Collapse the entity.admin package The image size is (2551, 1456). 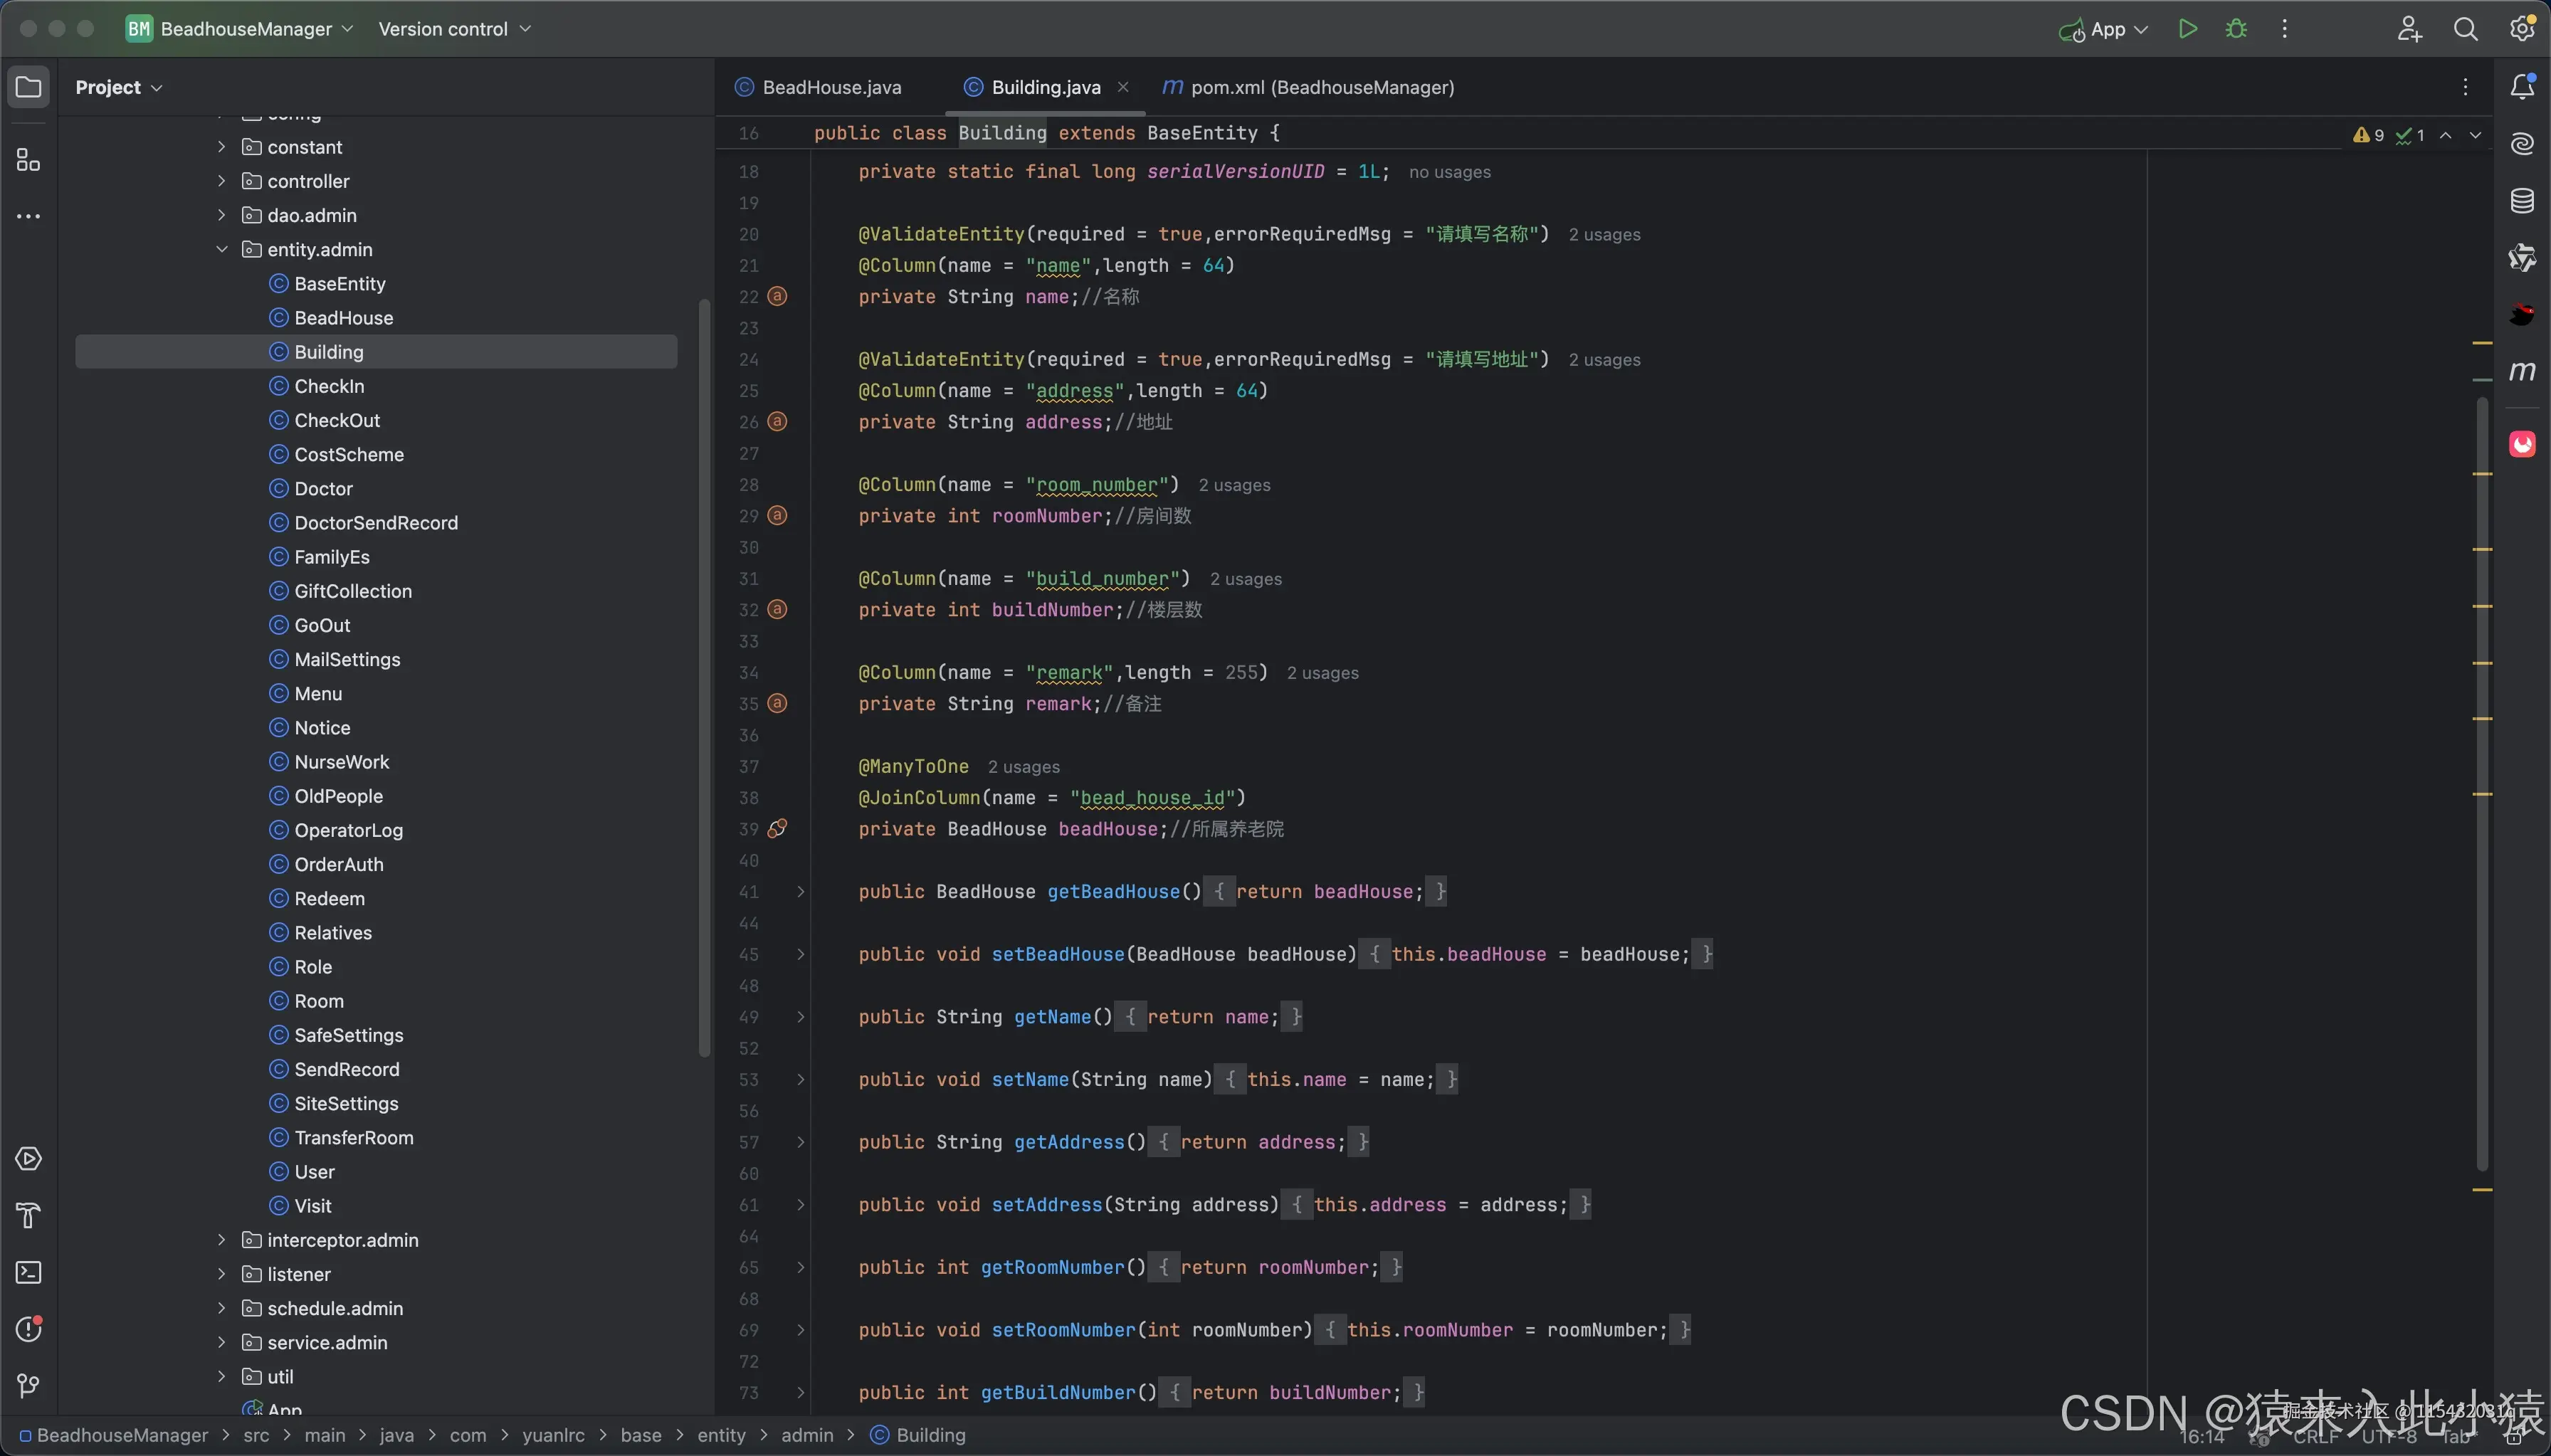(222, 250)
